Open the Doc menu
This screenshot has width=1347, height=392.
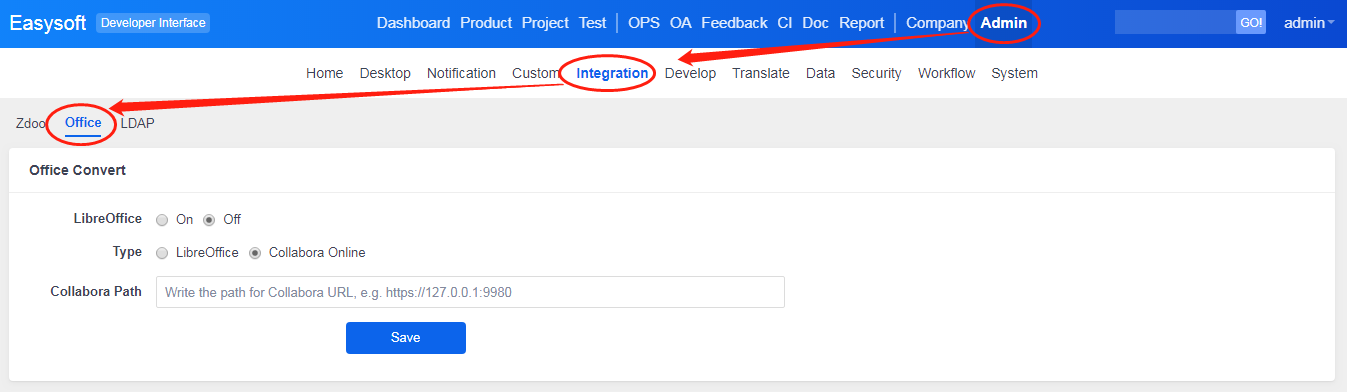click(815, 23)
